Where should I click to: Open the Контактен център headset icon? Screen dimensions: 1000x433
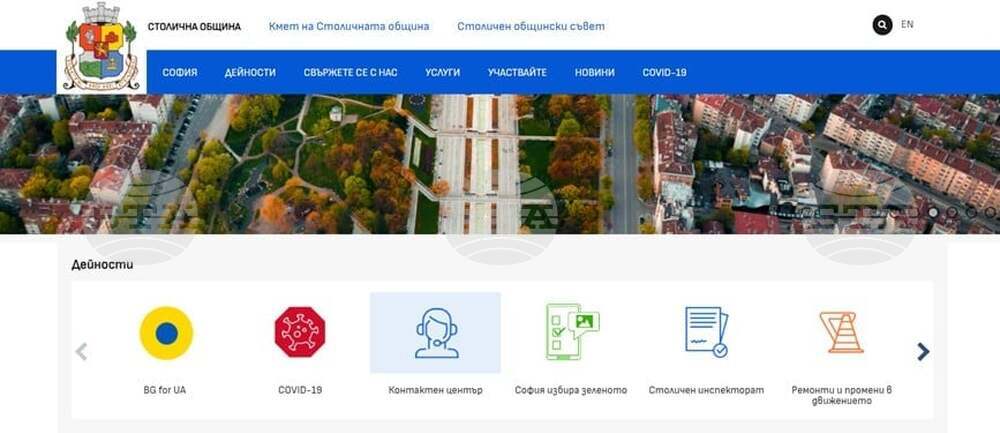(435, 333)
